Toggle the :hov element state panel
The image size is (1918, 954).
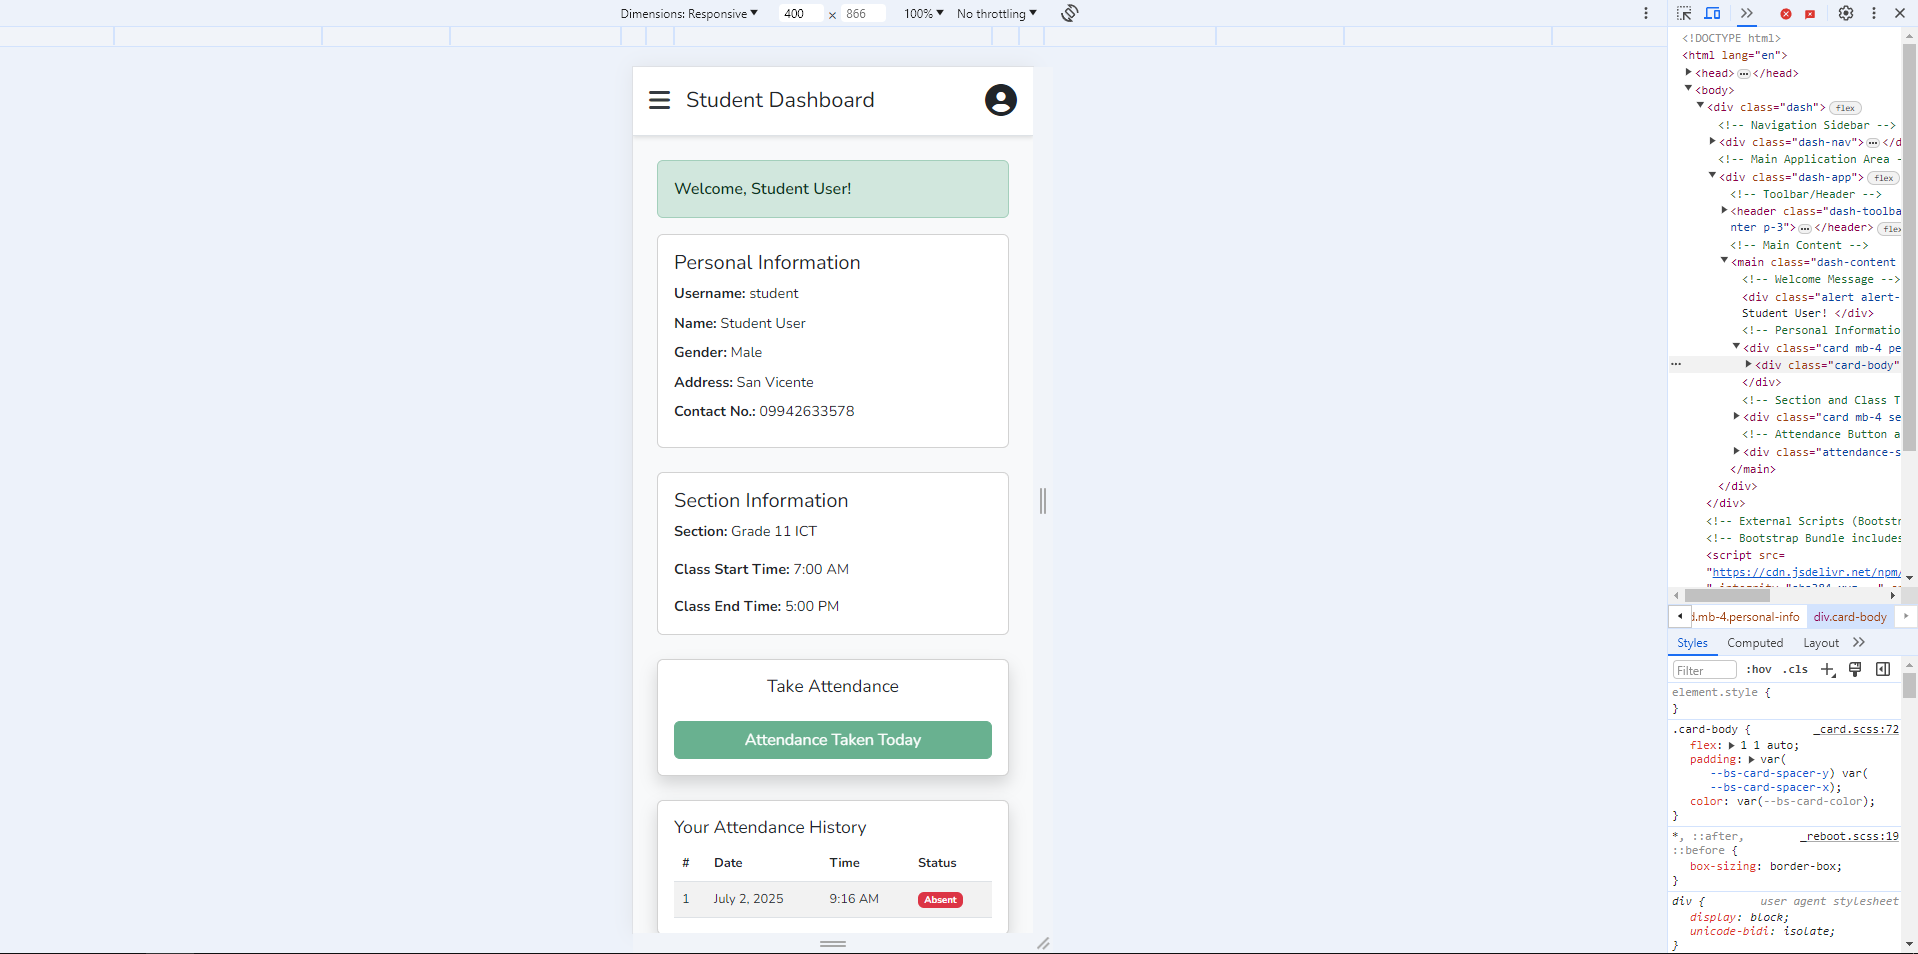point(1759,670)
